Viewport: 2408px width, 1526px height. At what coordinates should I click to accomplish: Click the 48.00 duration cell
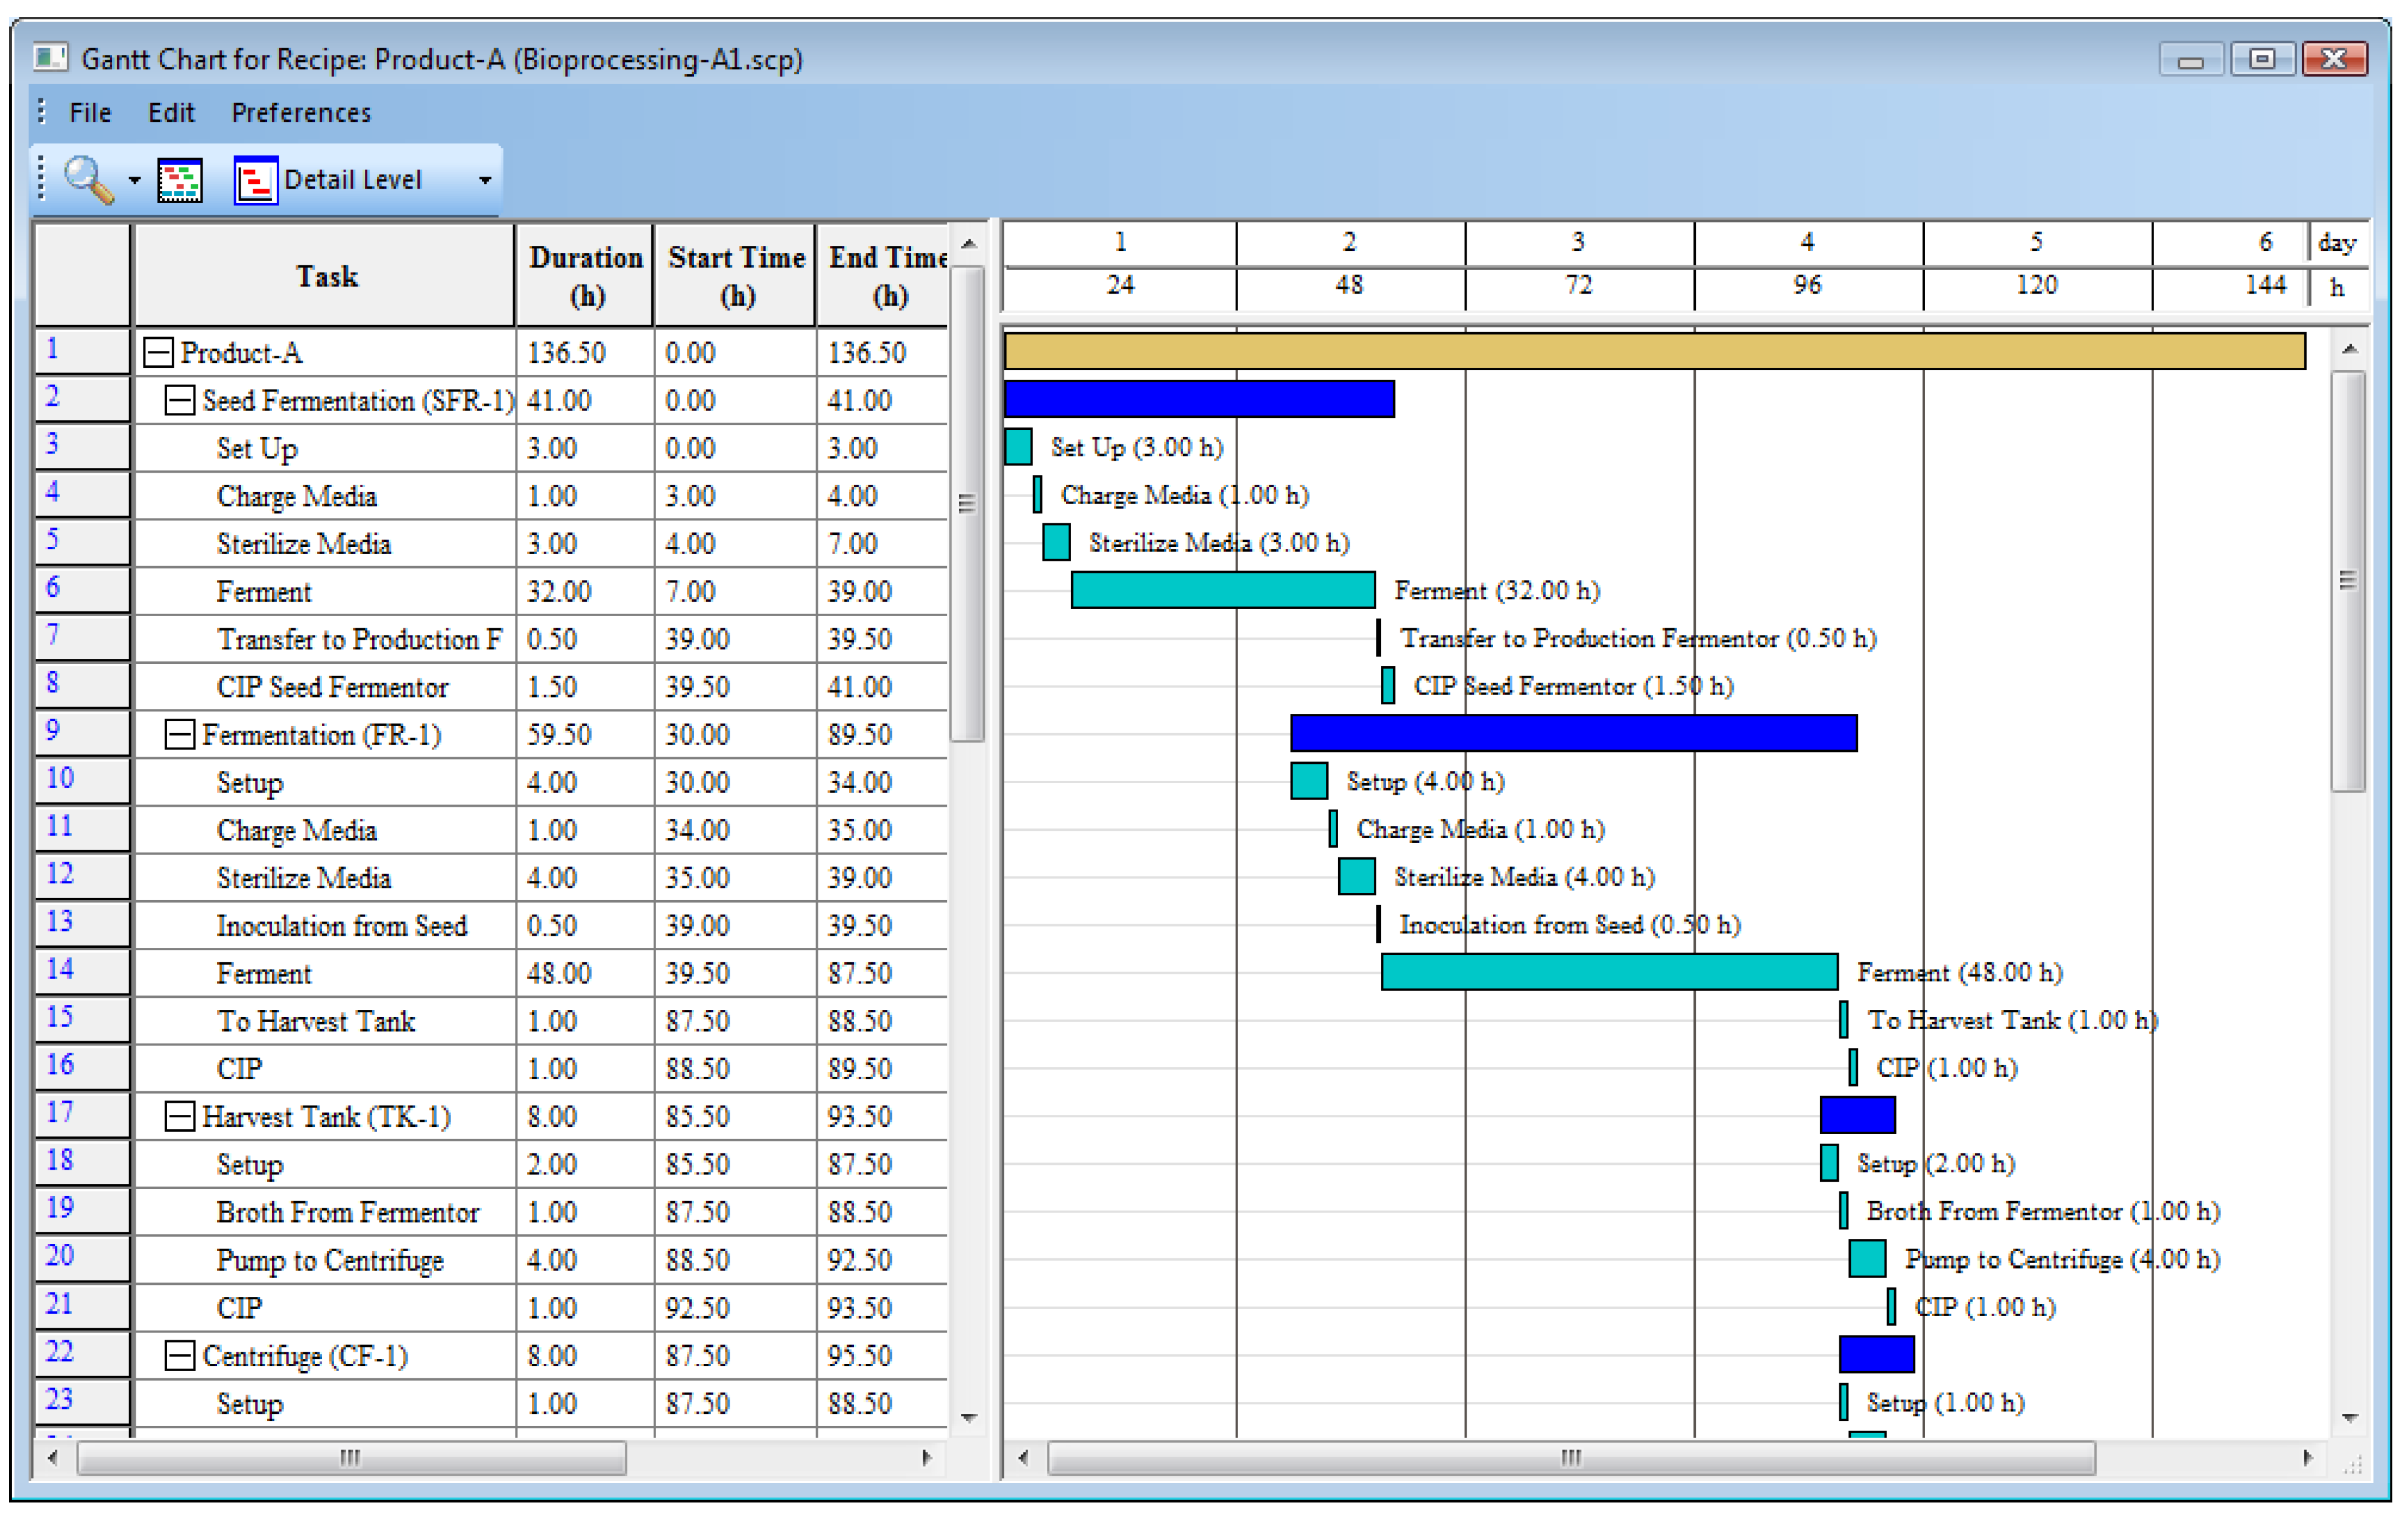585,973
